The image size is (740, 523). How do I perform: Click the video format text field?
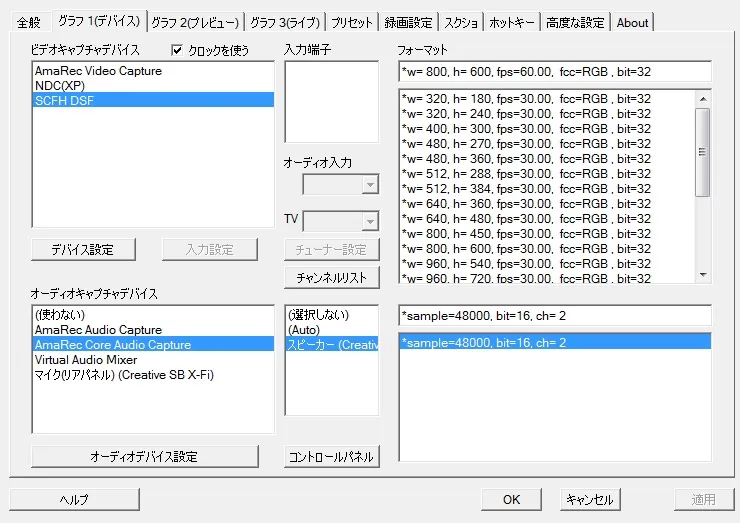click(554, 72)
